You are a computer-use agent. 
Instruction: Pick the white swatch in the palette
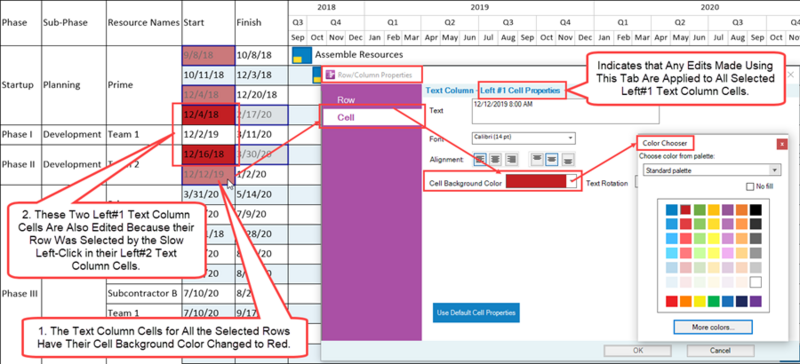click(756, 282)
